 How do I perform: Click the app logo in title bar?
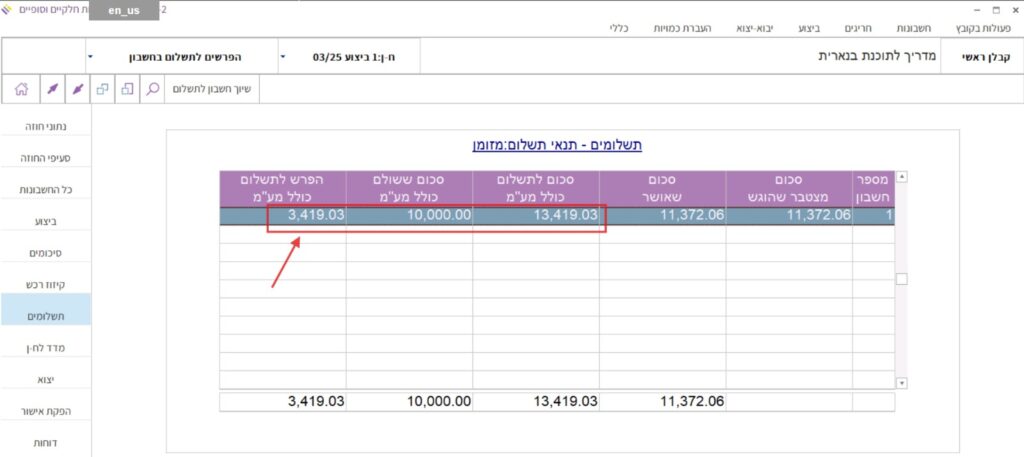(8, 9)
